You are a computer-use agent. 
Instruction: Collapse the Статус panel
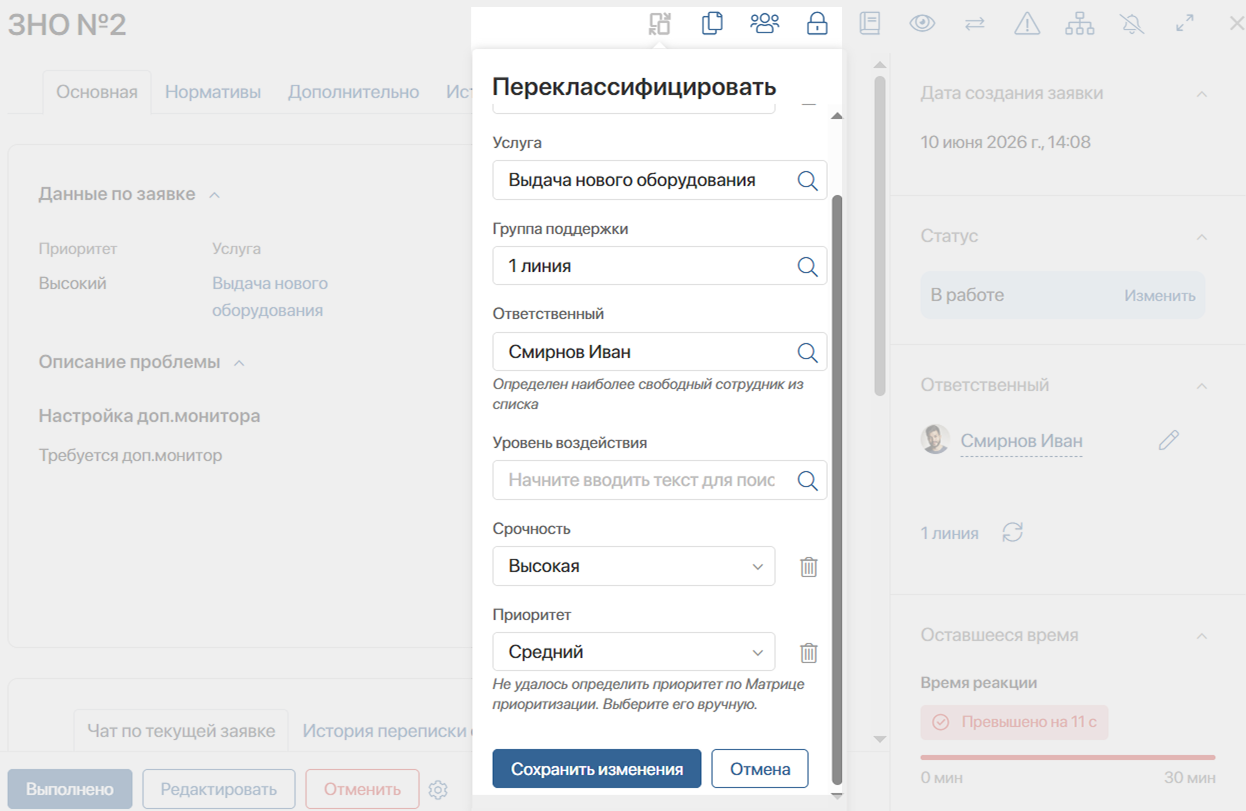[1202, 237]
